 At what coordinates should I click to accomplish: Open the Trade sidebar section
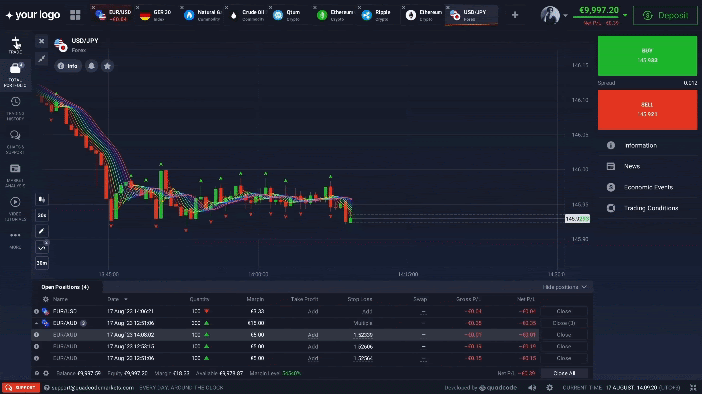pos(16,46)
